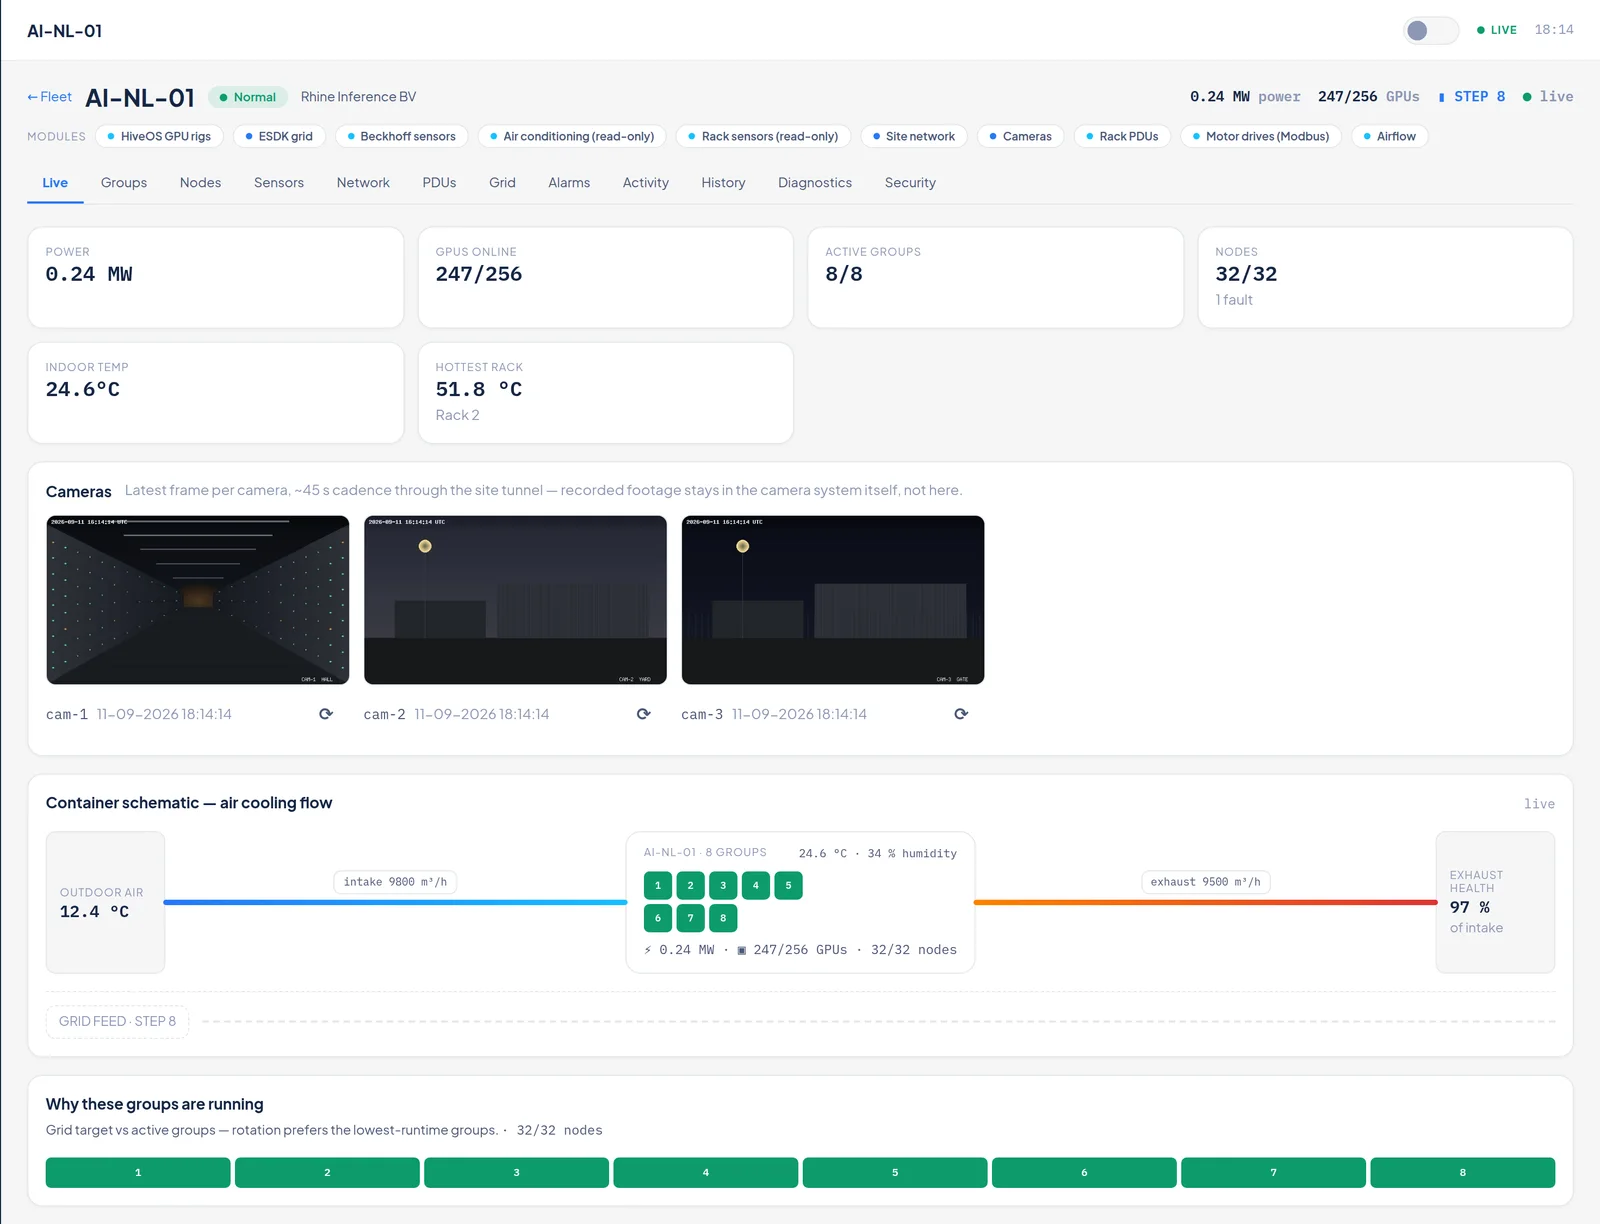1600x1224 pixels.
Task: Select running group bar 2
Action: coord(327,1173)
